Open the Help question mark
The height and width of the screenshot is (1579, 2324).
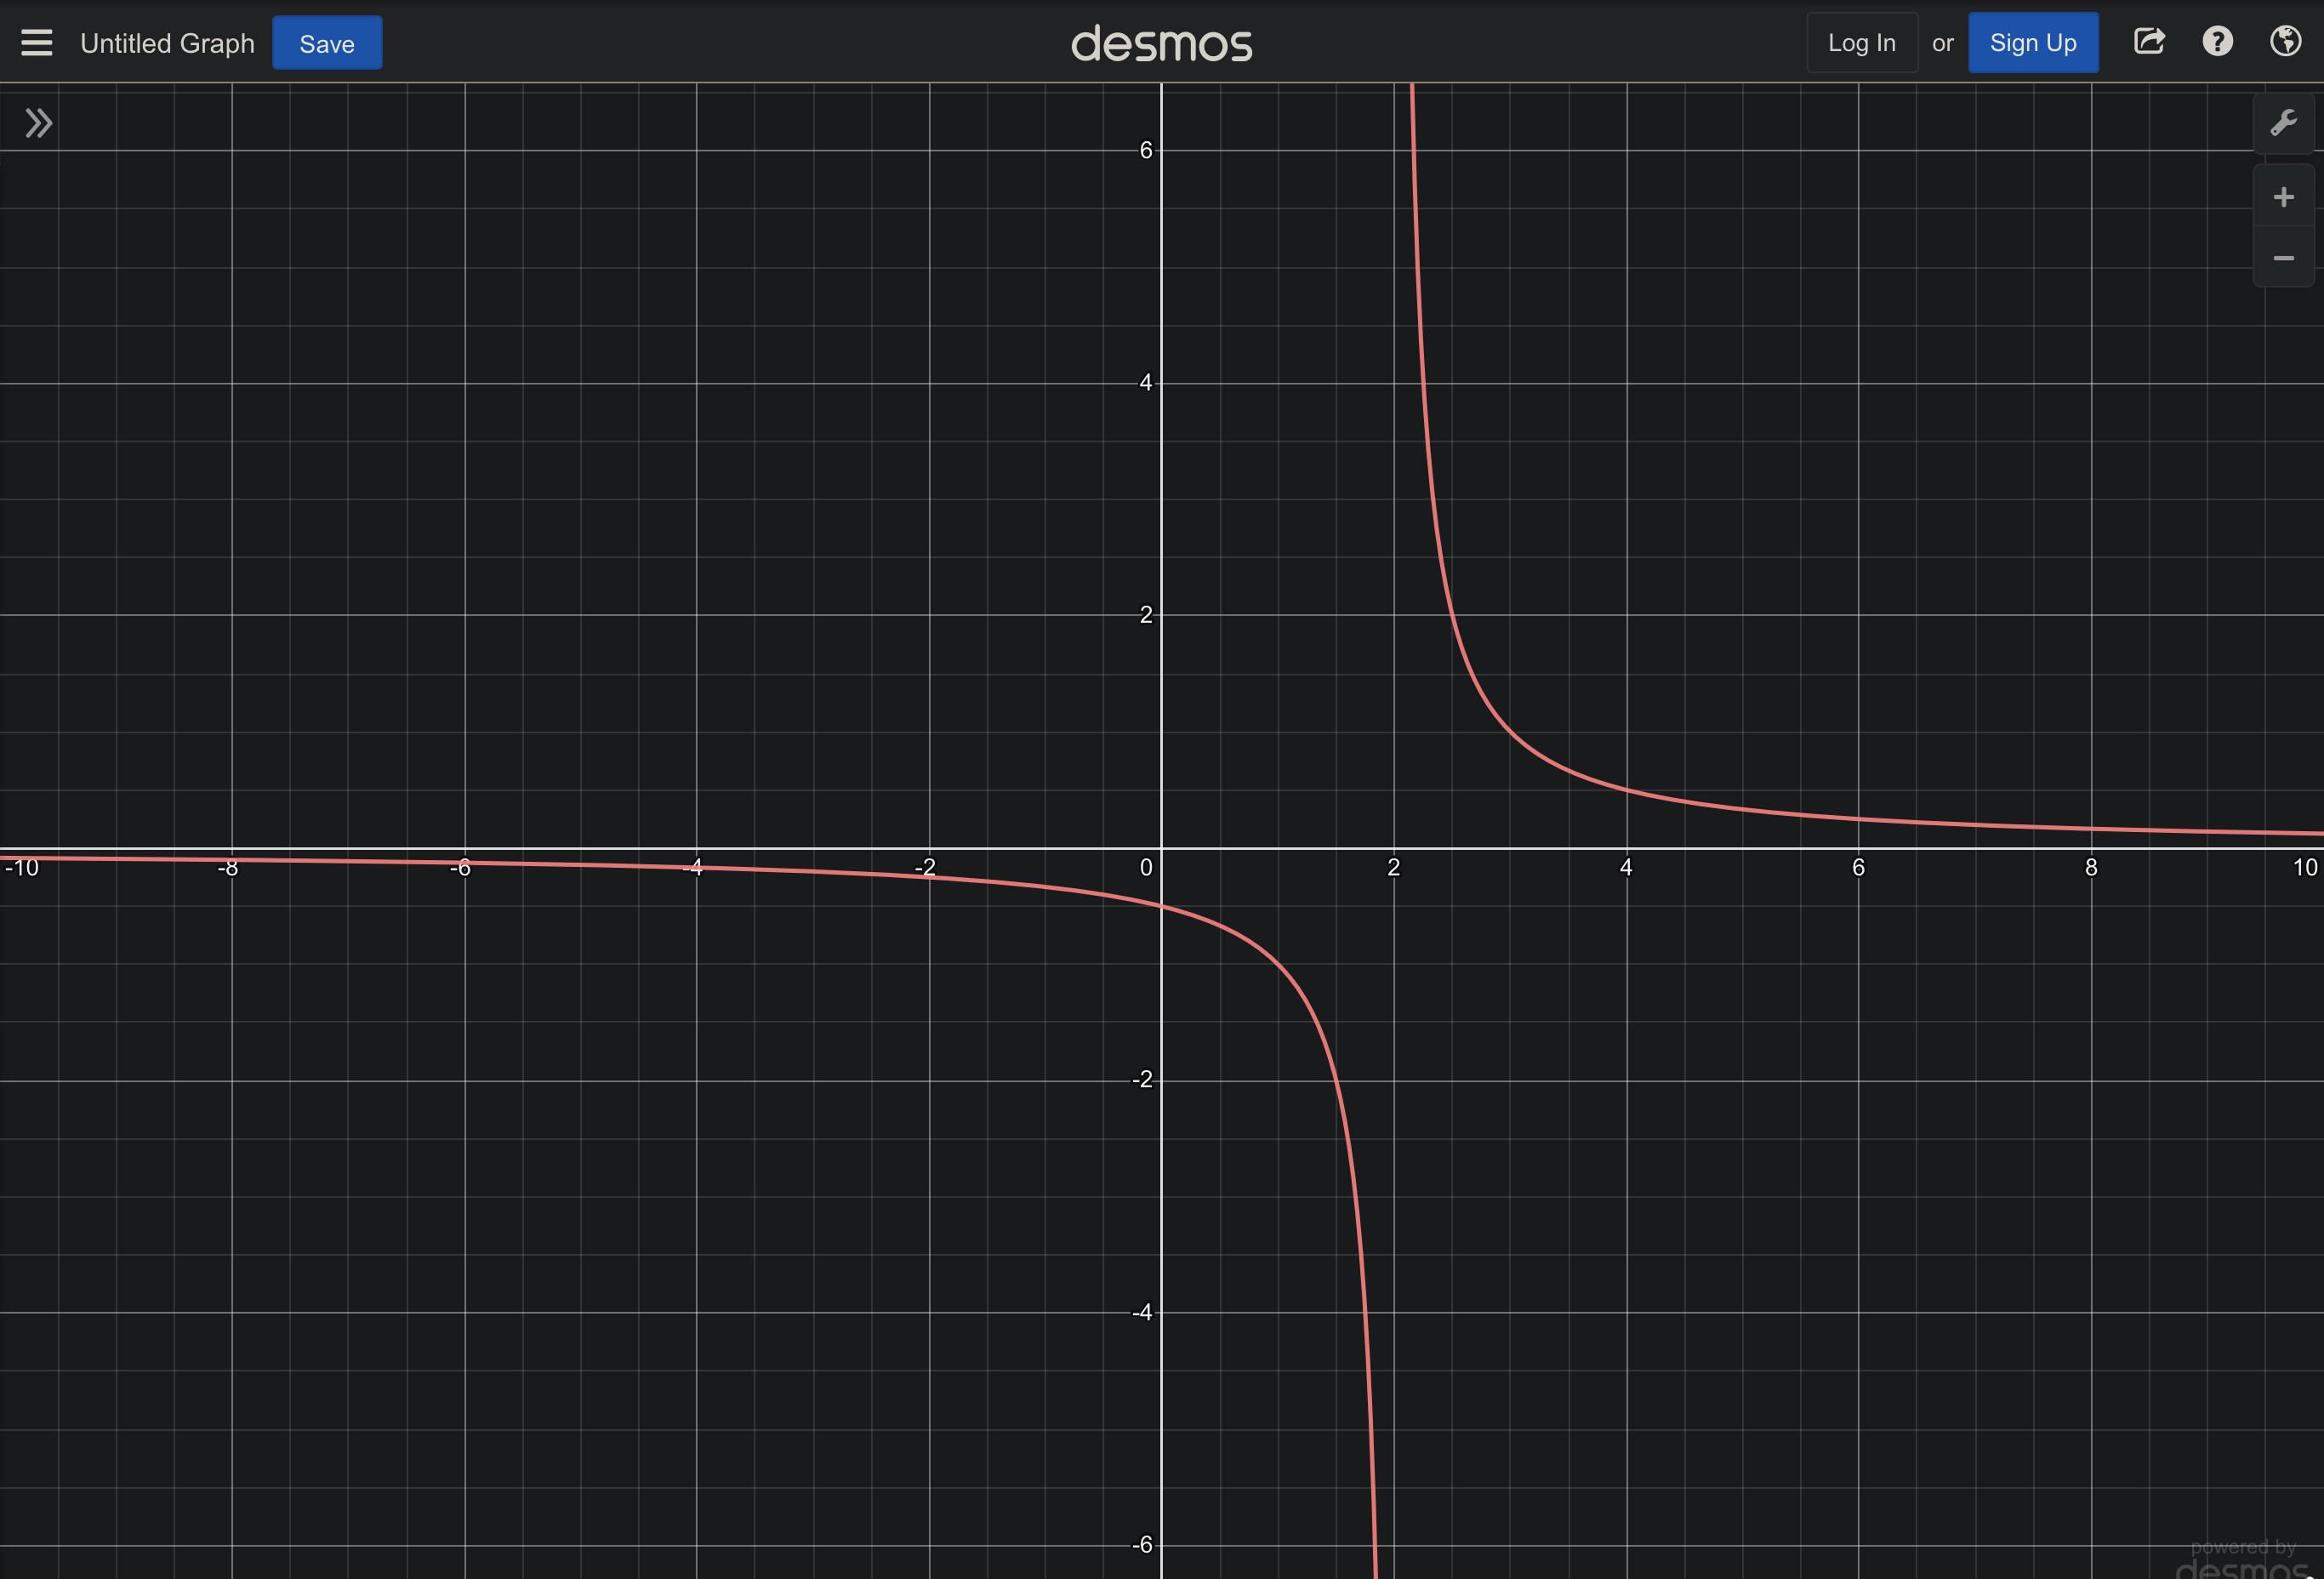2217,42
